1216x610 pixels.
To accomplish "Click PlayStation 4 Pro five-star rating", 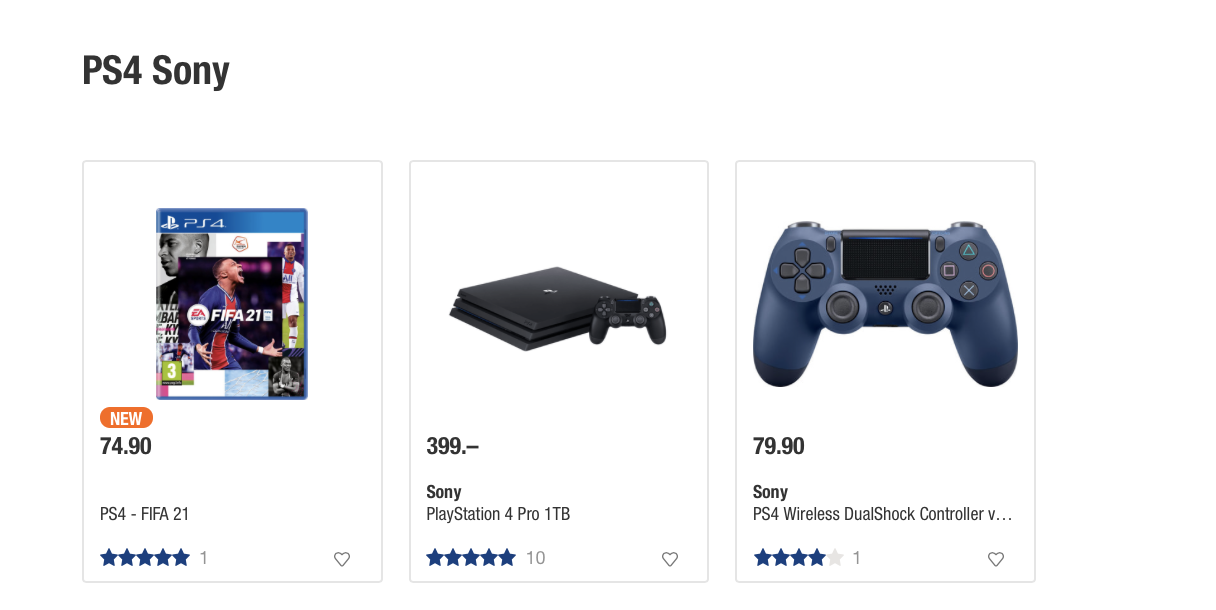I will pos(471,558).
